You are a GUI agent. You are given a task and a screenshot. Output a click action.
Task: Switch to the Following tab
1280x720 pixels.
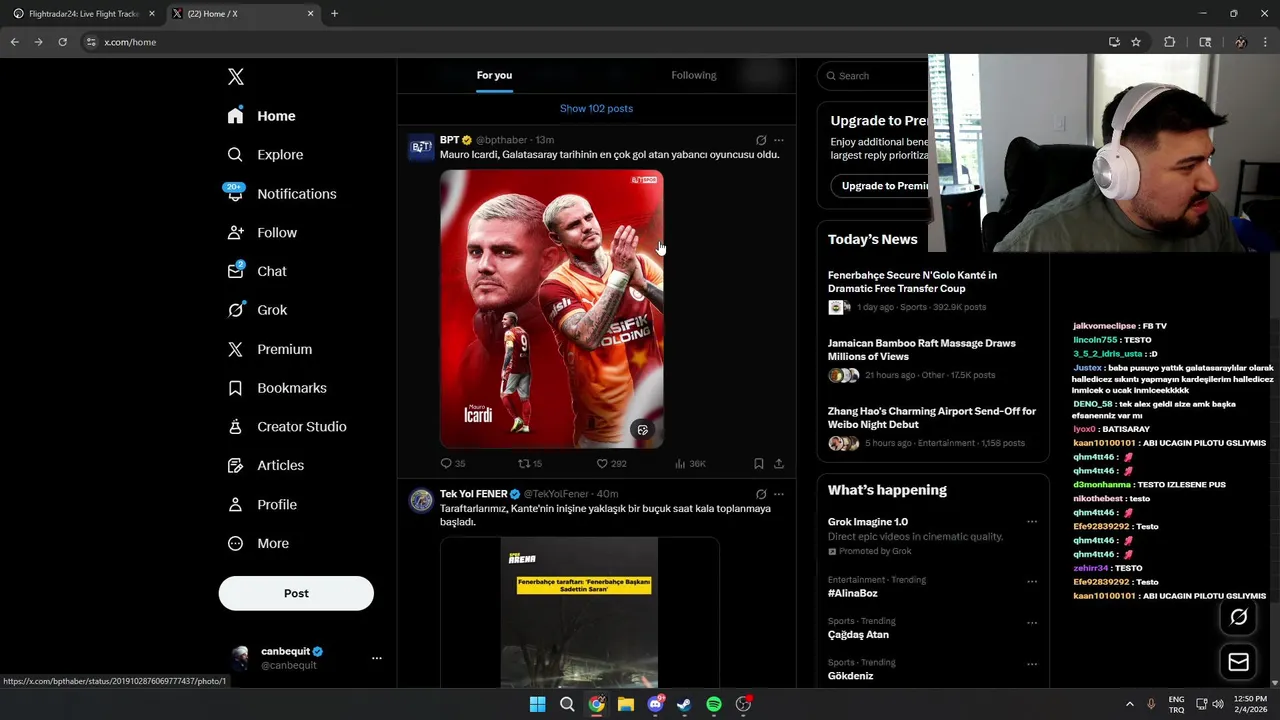[694, 75]
